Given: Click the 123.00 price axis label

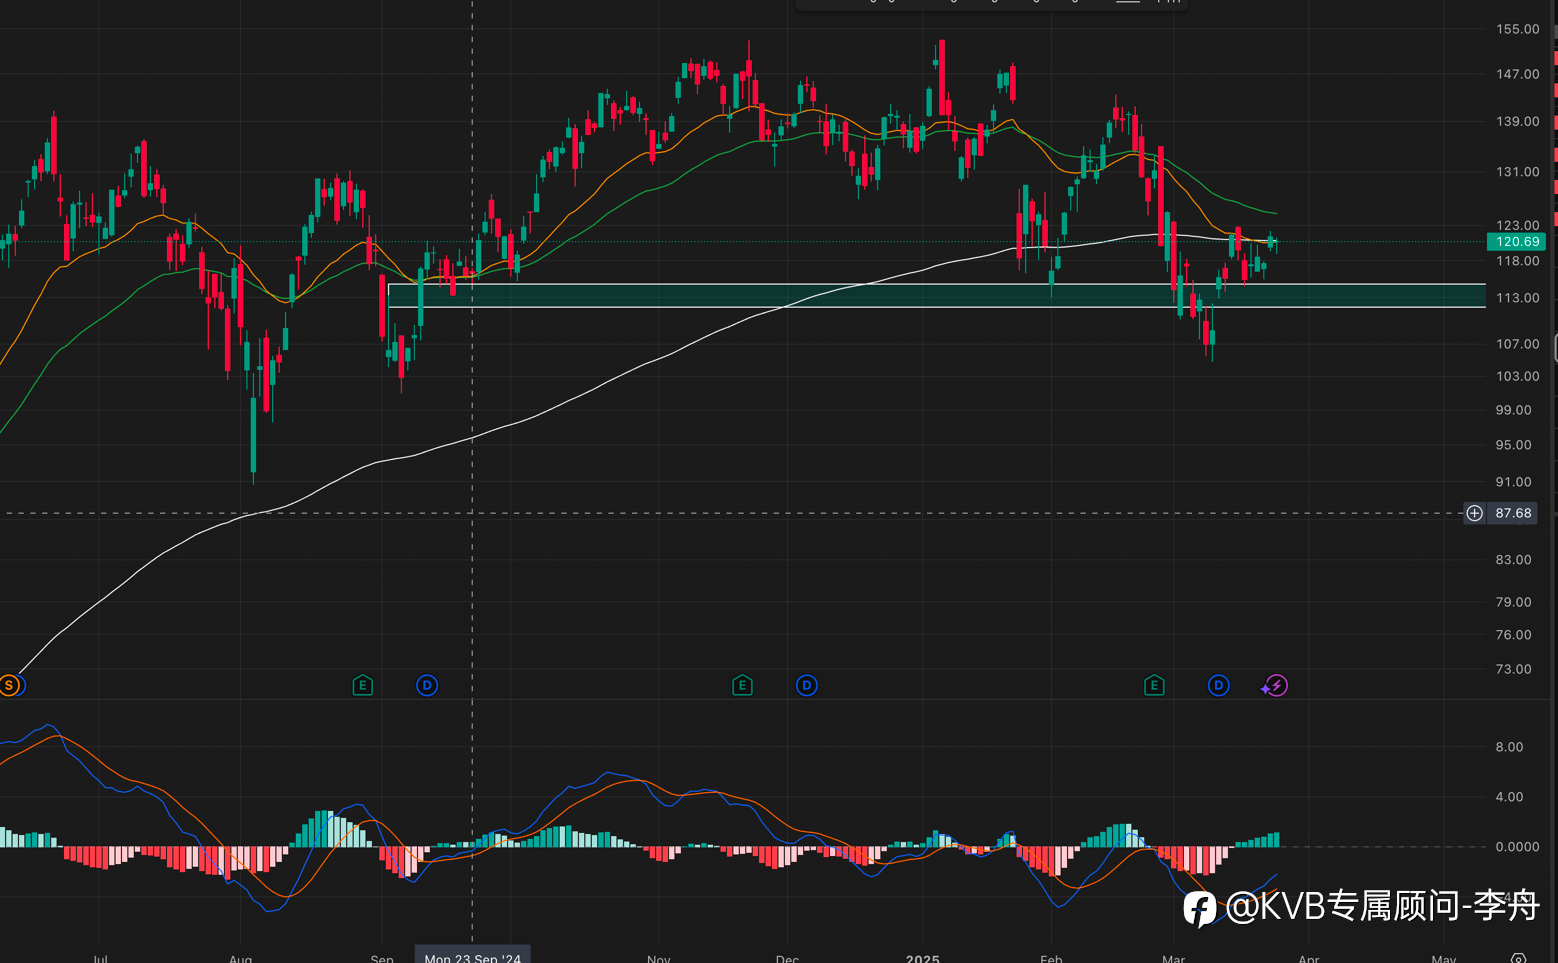Looking at the screenshot, I should (1517, 225).
